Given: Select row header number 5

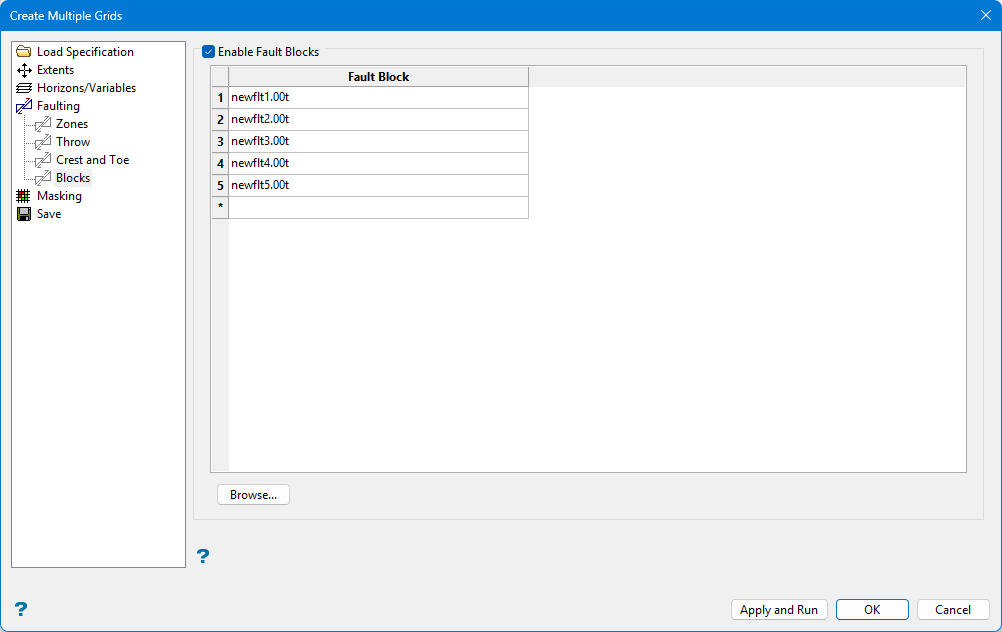Looking at the screenshot, I should (x=220, y=185).
